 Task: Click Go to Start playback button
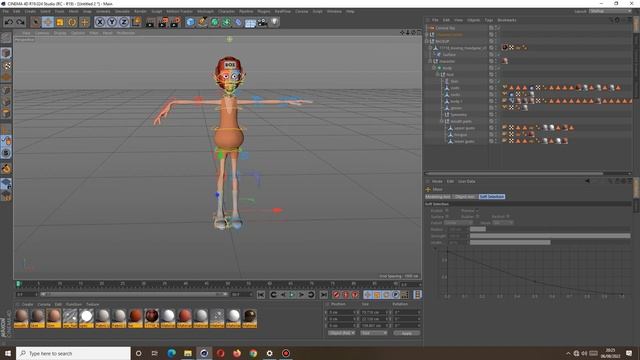pyautogui.click(x=261, y=295)
